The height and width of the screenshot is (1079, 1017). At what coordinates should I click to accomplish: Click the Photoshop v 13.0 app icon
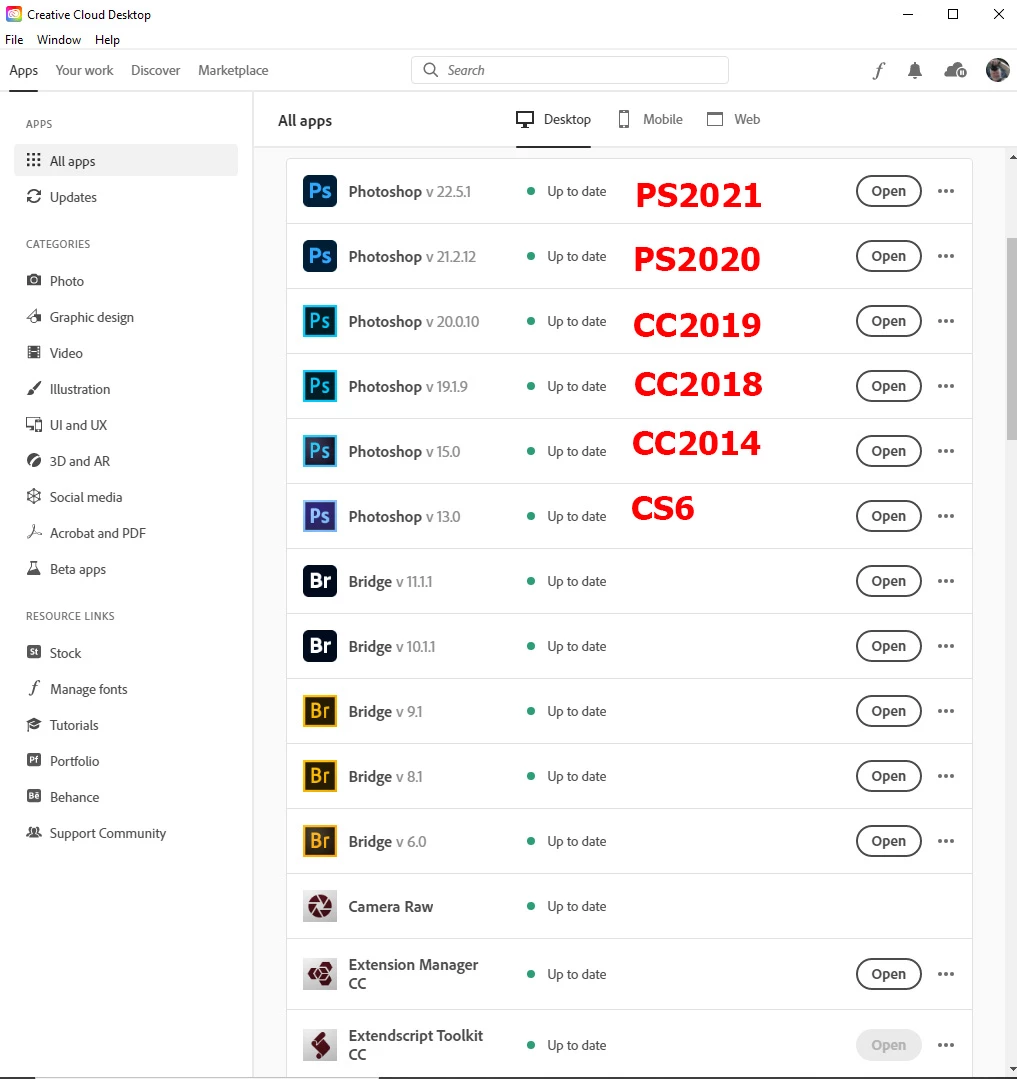pos(320,516)
